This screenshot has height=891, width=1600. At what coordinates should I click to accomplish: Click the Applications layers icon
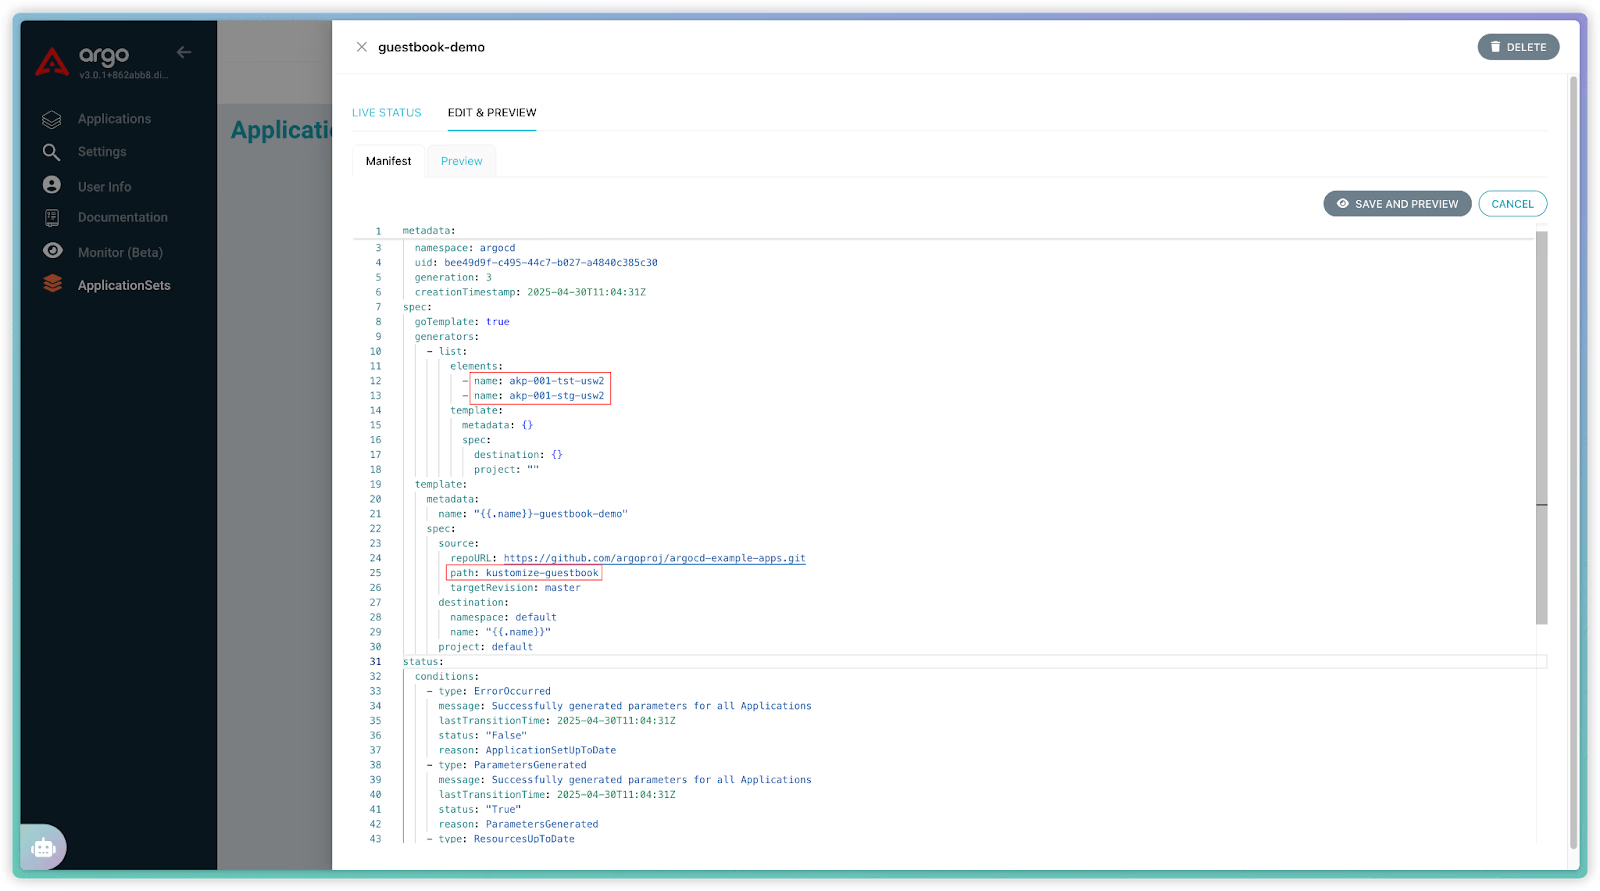[x=52, y=119]
